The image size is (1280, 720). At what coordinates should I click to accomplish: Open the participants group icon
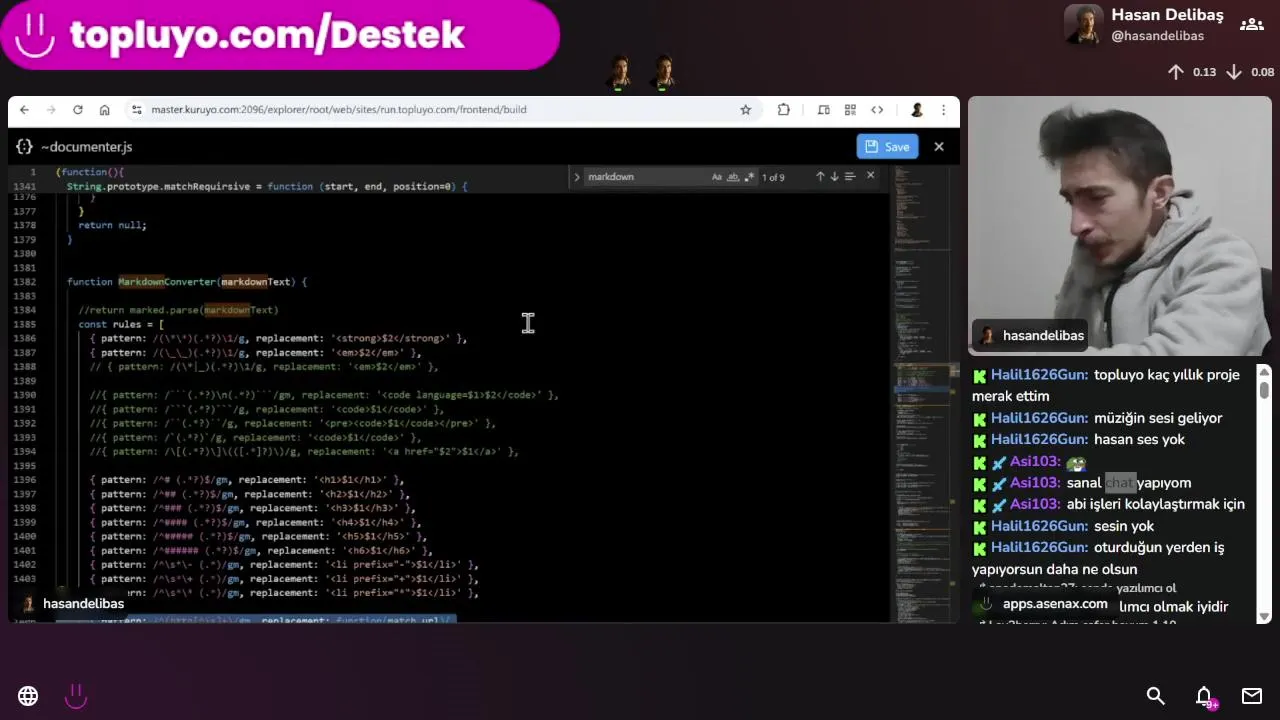tap(1252, 25)
